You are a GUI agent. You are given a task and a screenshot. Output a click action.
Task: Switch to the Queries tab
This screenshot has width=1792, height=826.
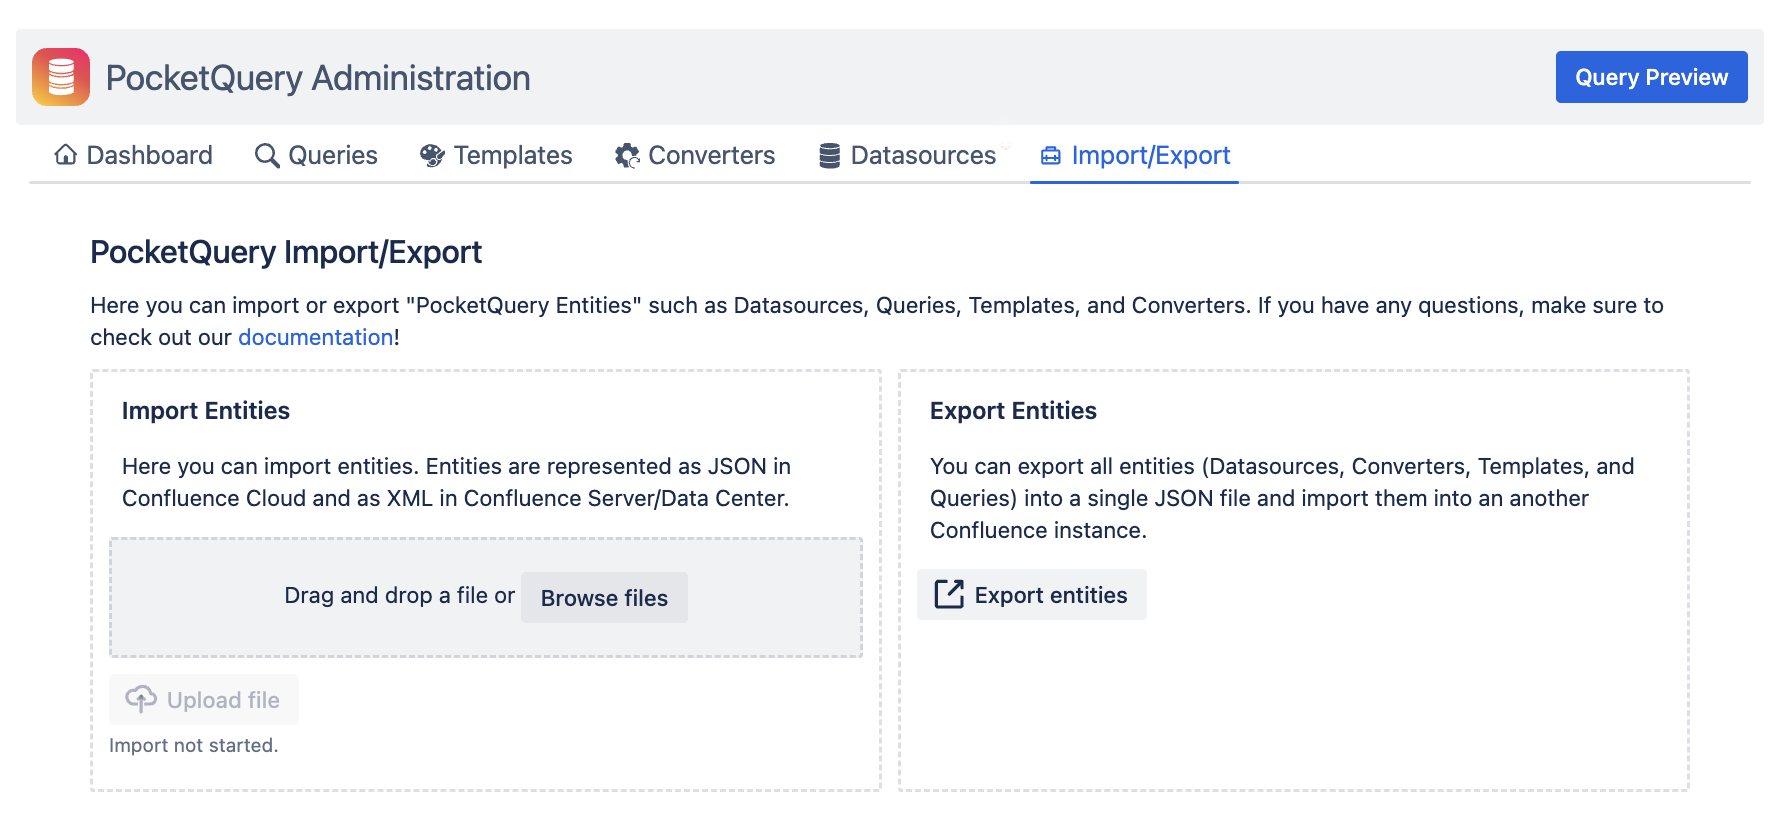332,156
